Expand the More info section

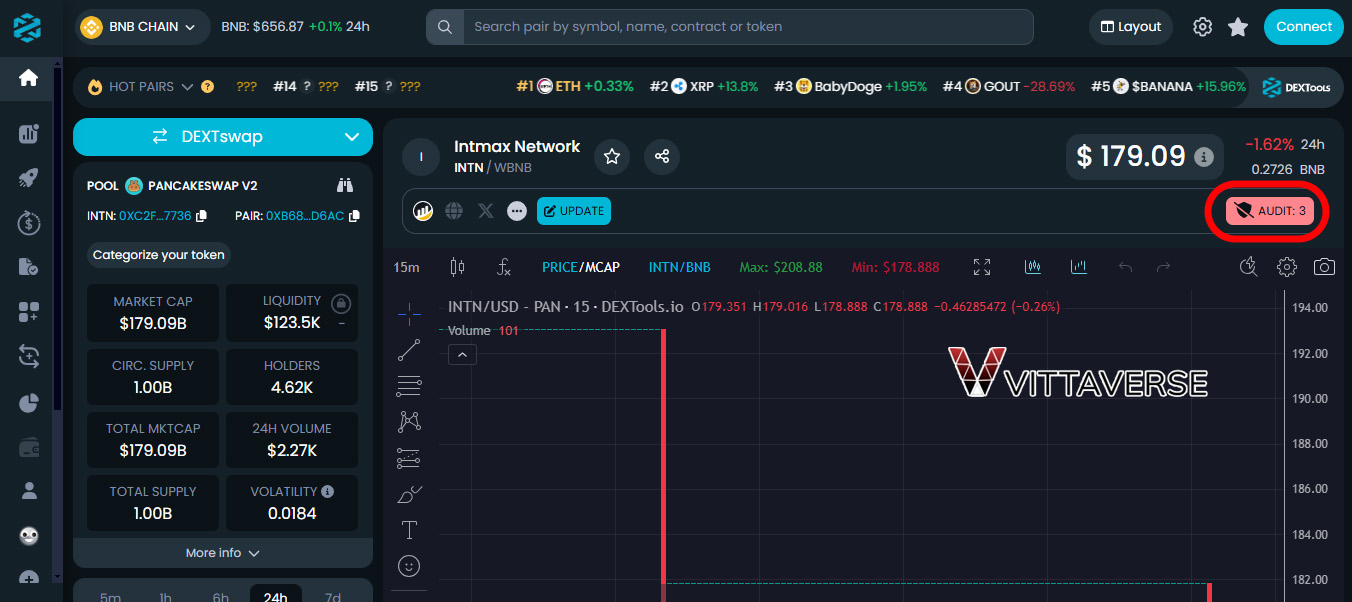click(x=221, y=552)
